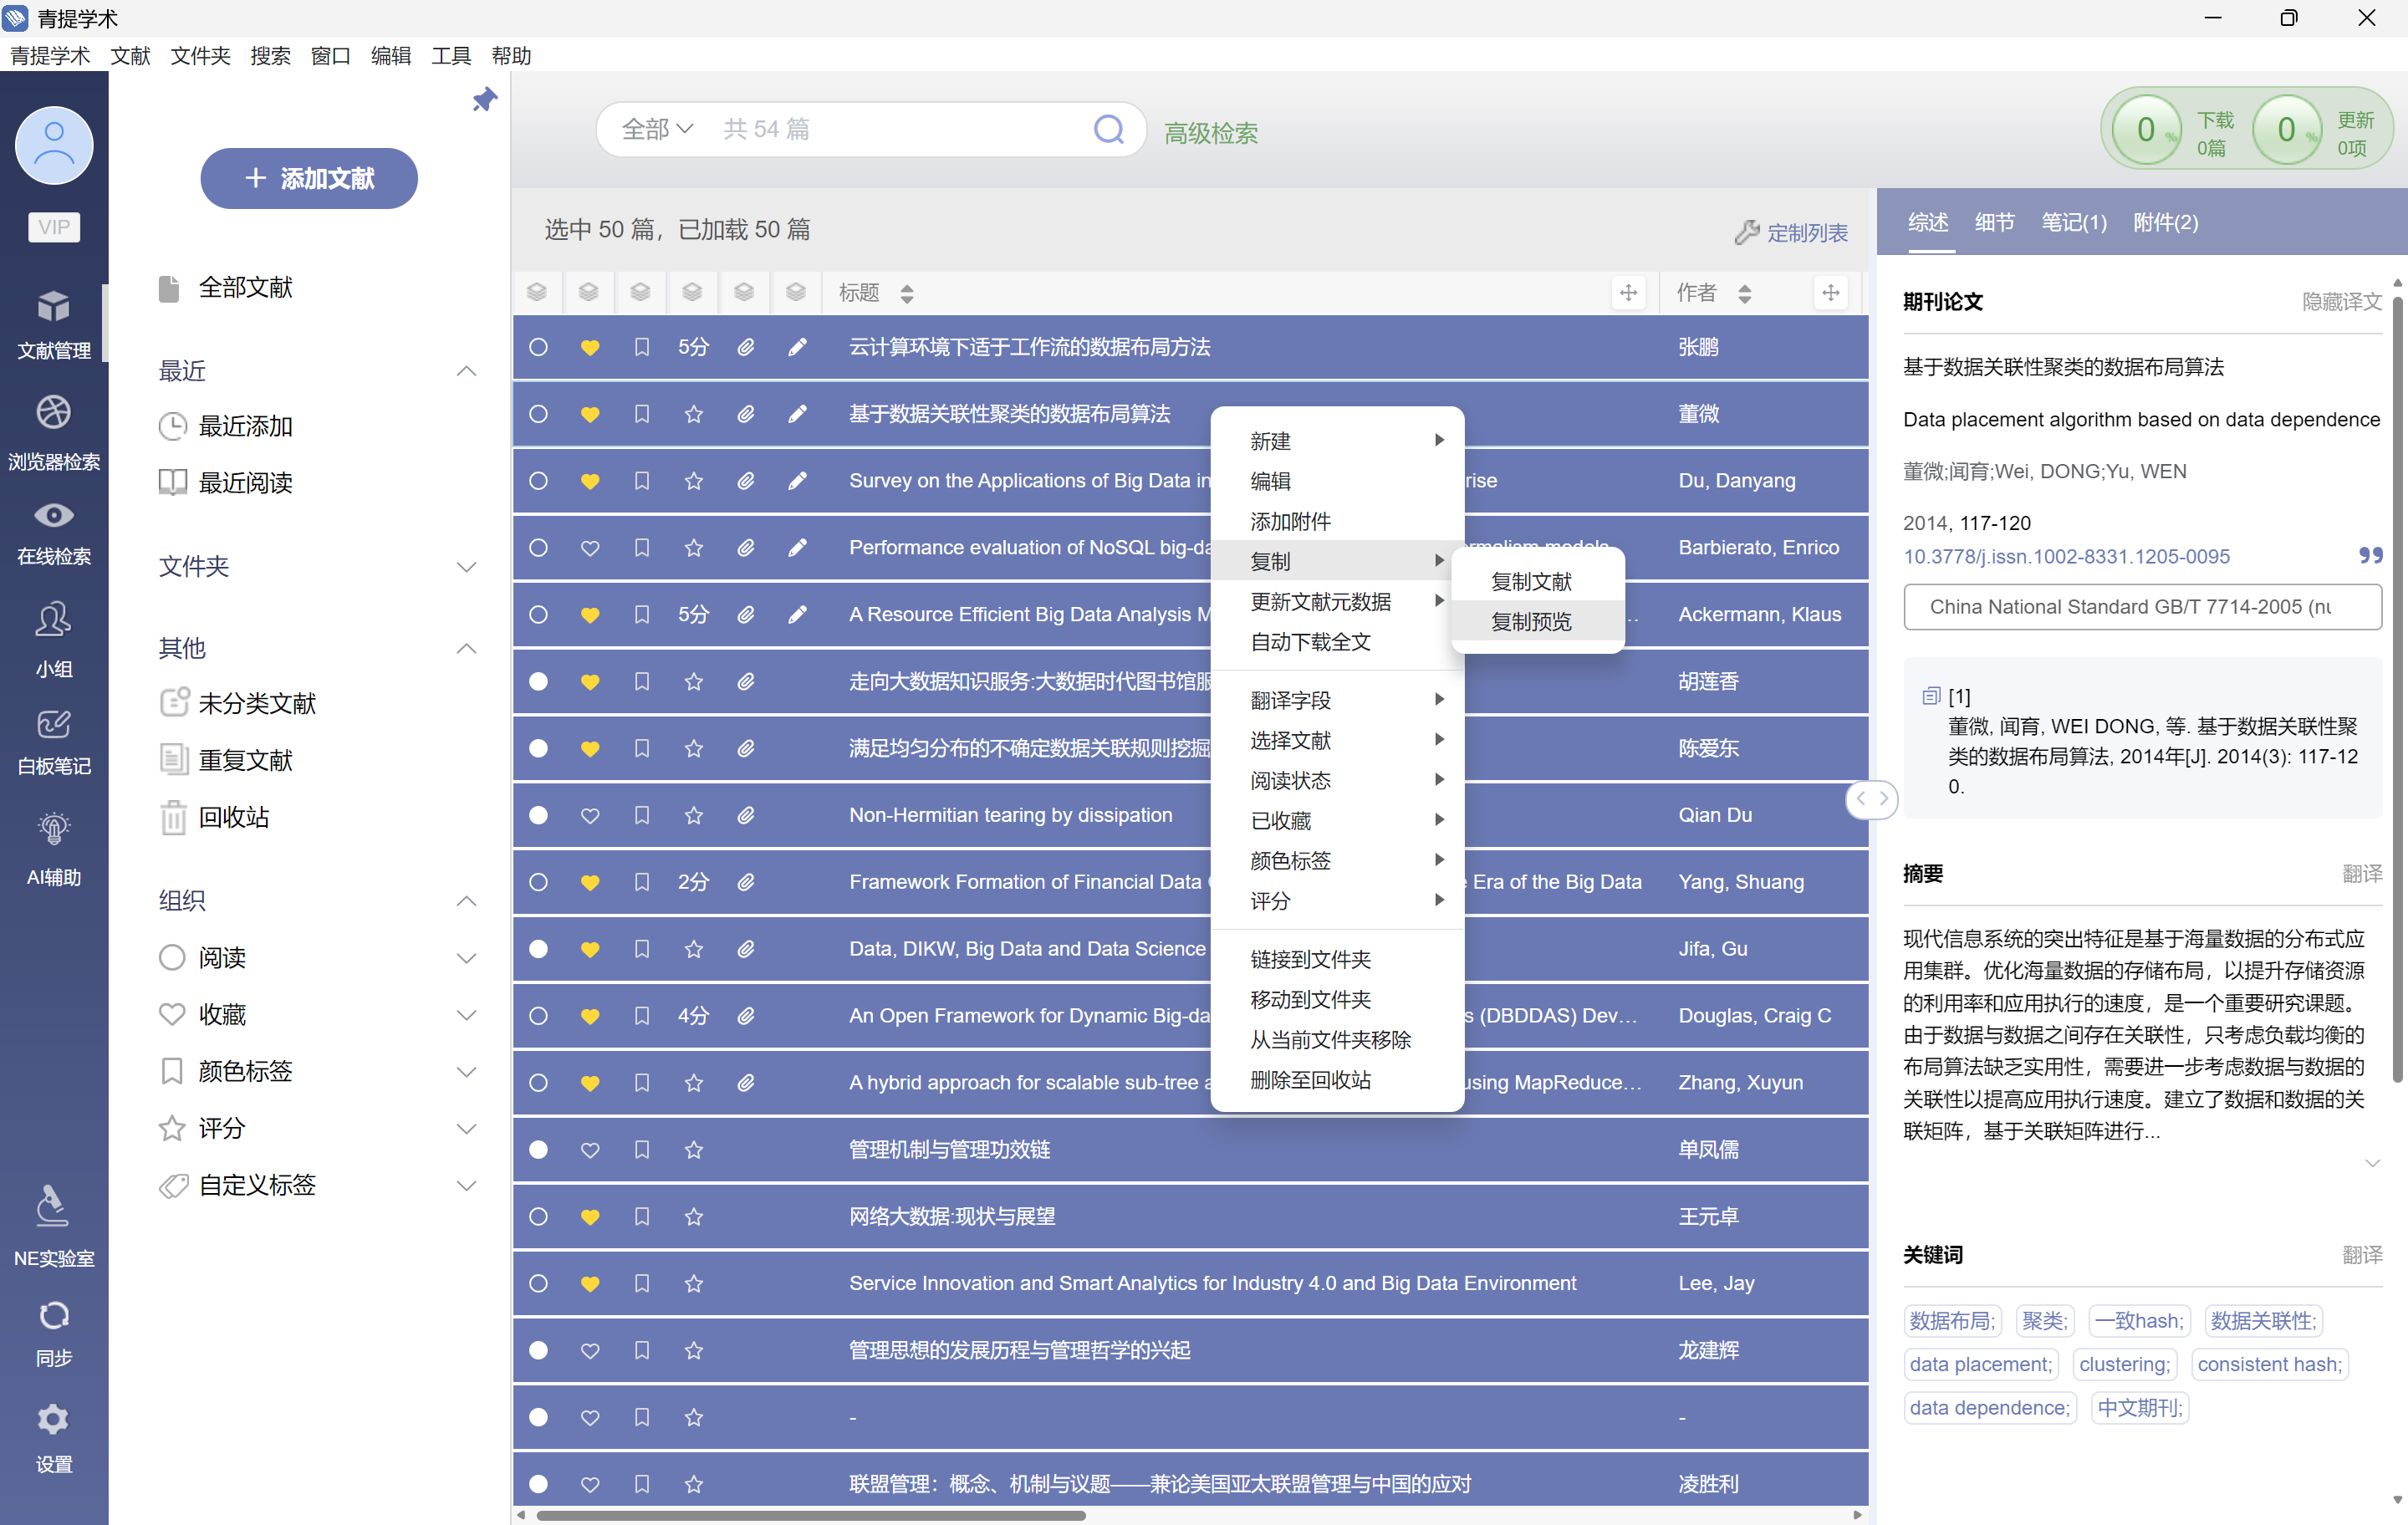
Task: Open the 全部 search scope dropdown
Action: point(657,129)
